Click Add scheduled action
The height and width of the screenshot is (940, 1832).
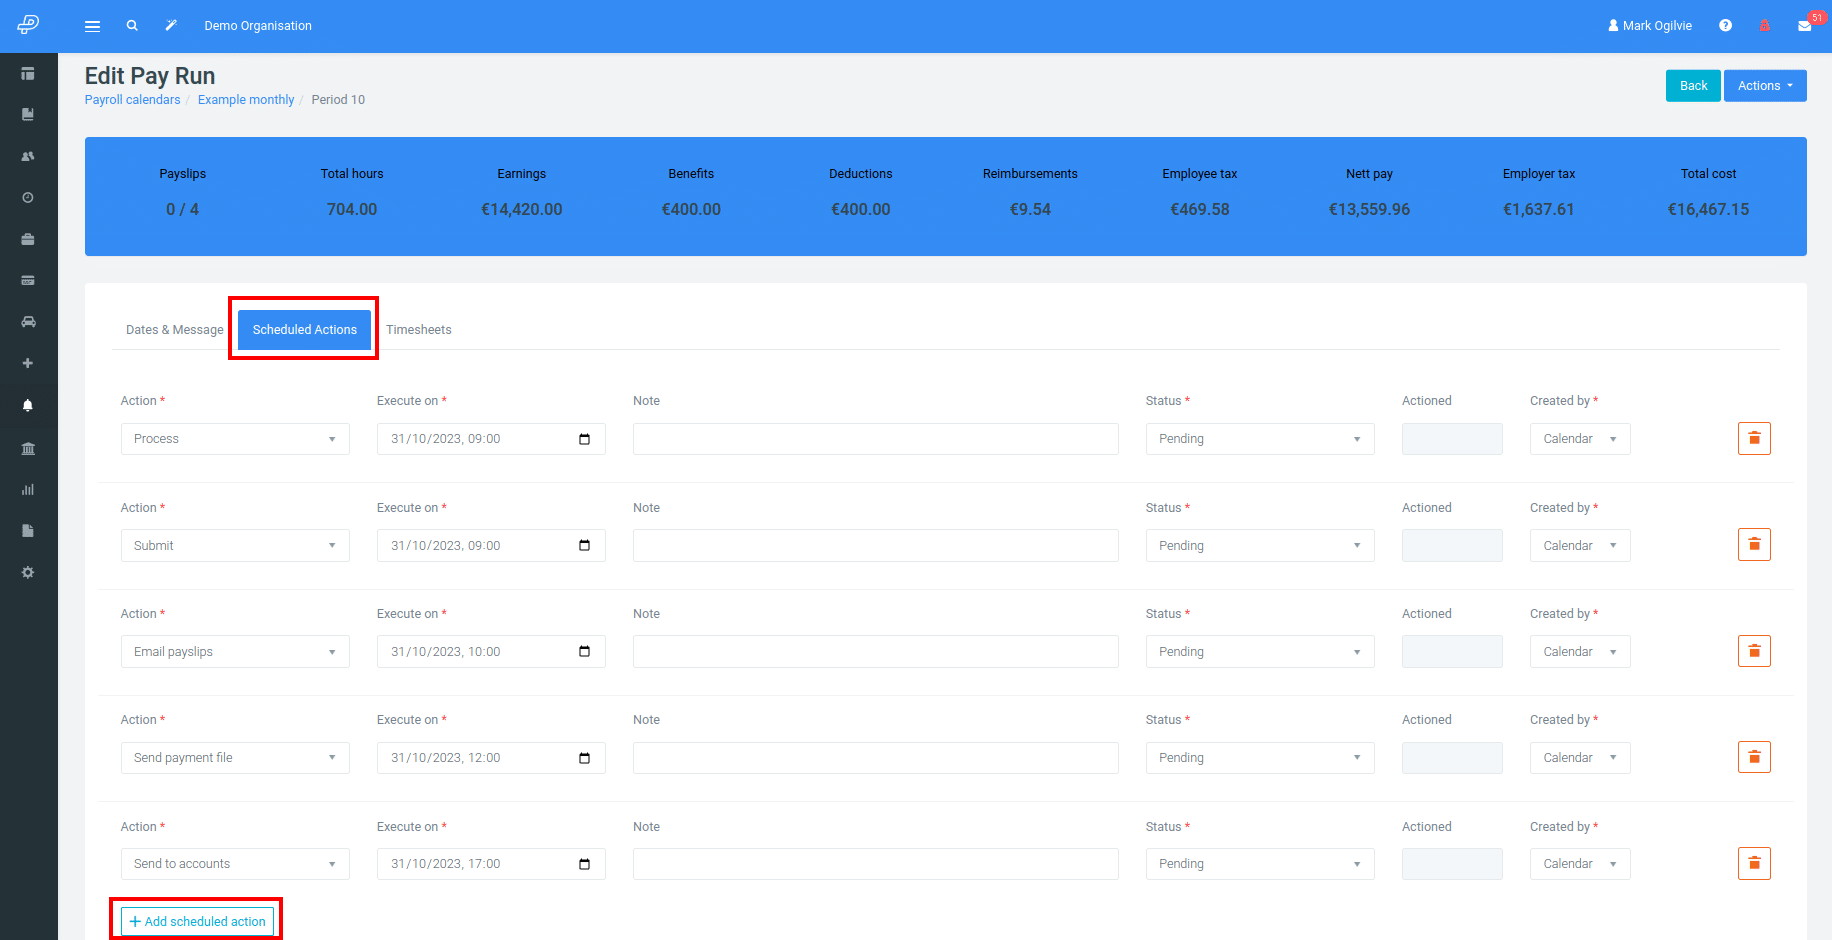(x=196, y=920)
